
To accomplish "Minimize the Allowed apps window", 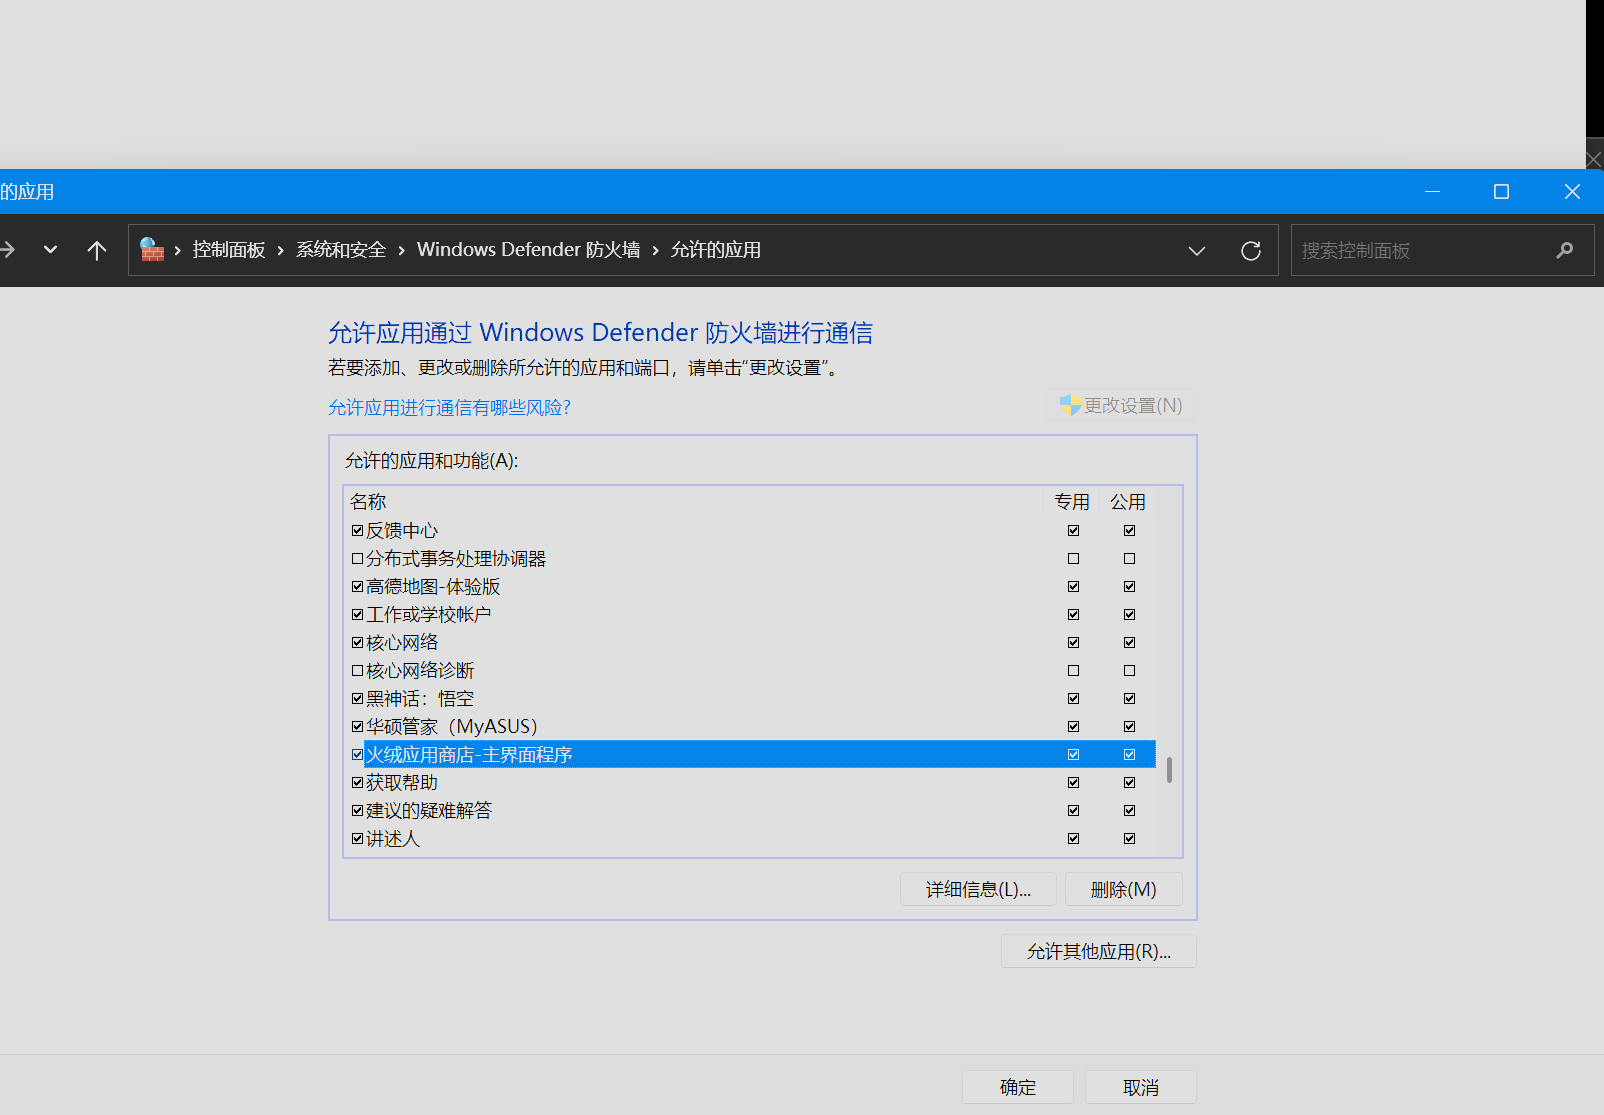I will [x=1432, y=191].
